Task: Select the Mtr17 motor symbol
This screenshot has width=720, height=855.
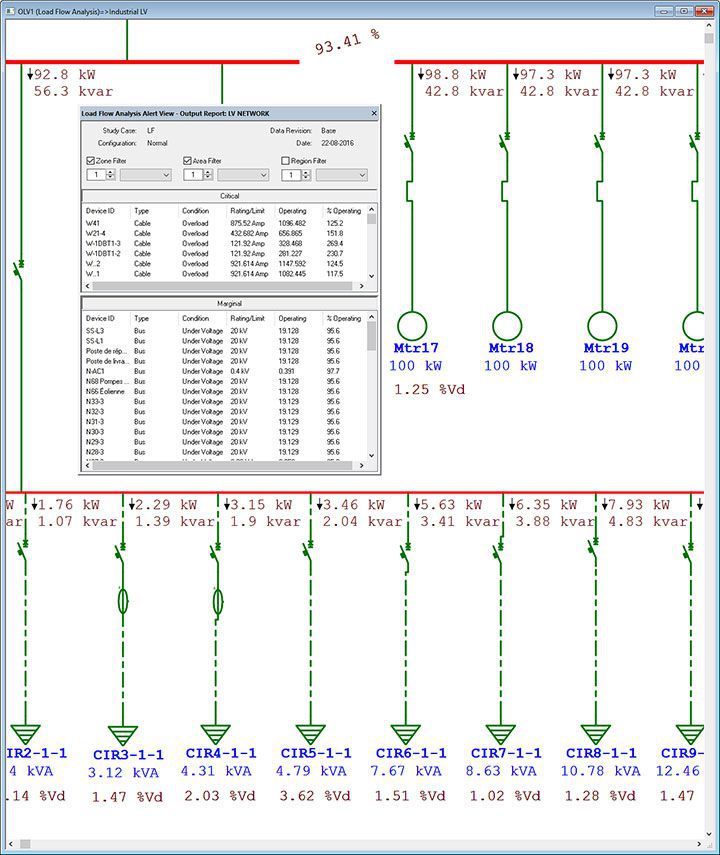Action: click(411, 325)
